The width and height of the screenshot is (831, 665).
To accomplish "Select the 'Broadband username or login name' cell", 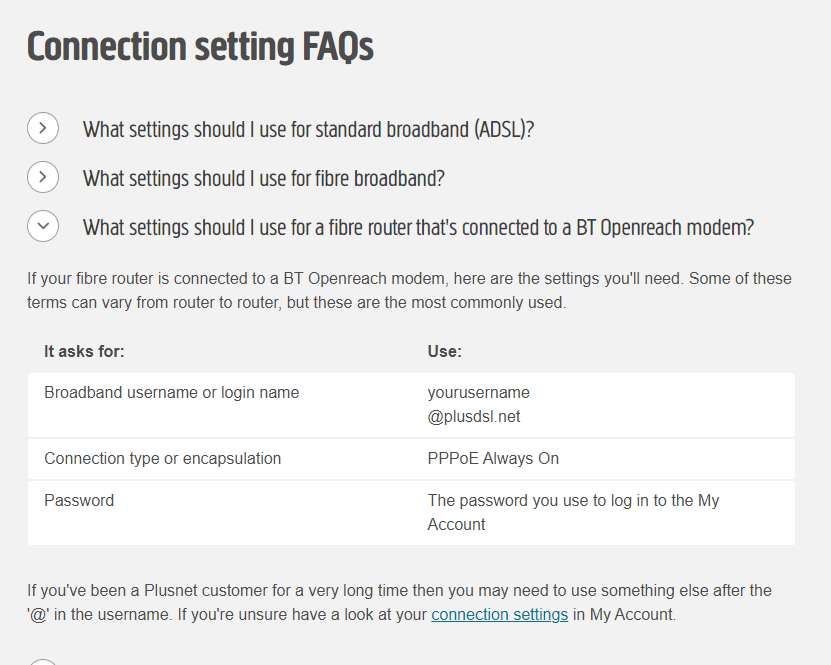I will click(x=171, y=393).
